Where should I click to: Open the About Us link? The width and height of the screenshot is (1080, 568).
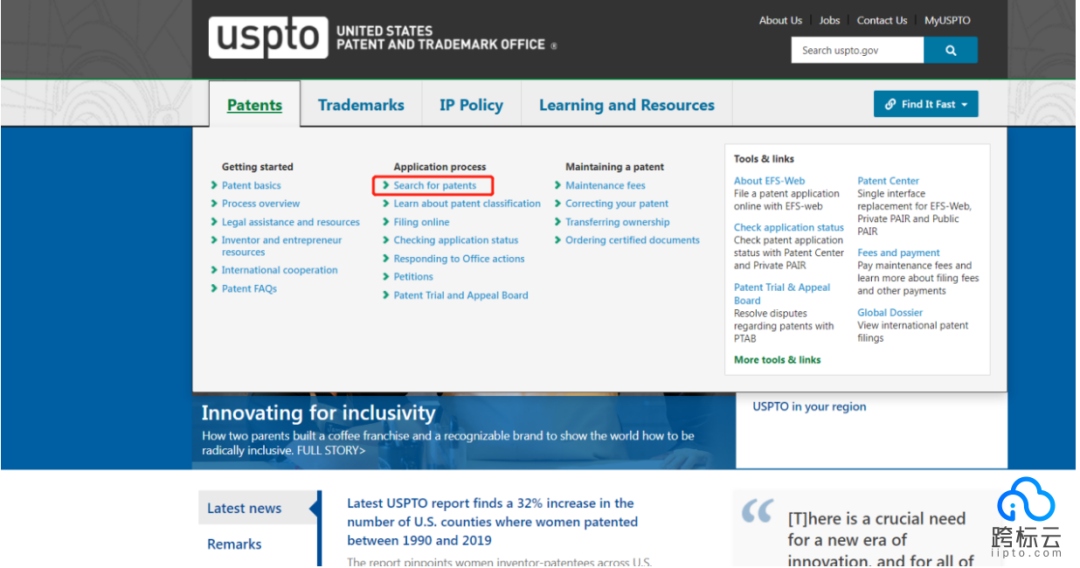pyautogui.click(x=780, y=21)
